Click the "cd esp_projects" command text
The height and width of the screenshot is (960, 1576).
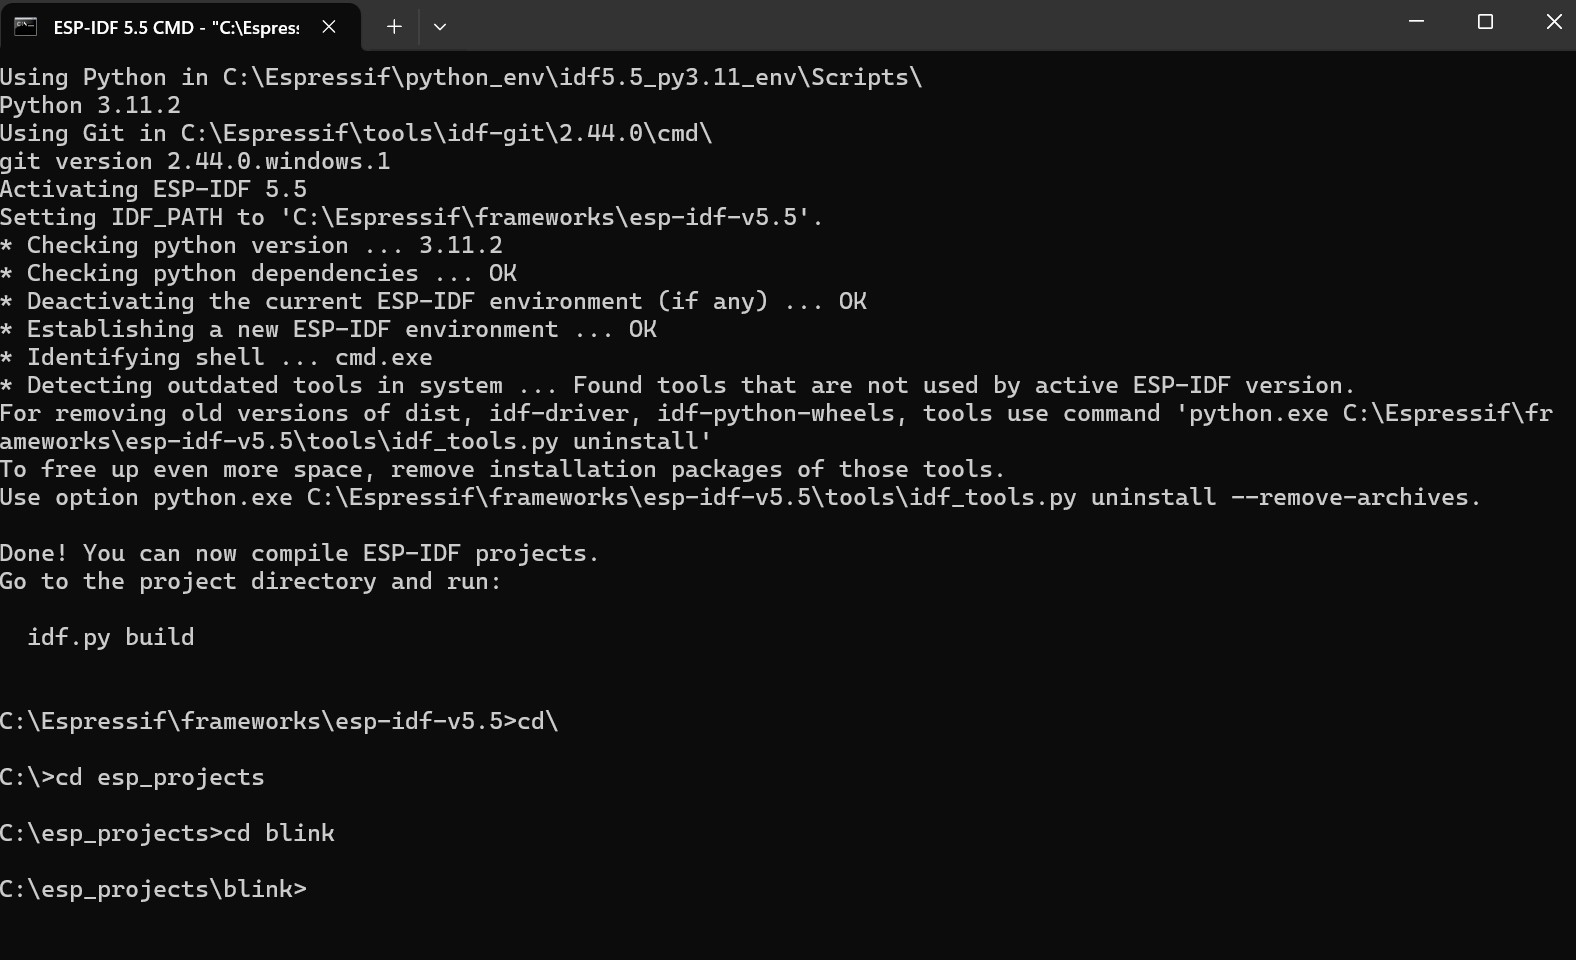tap(160, 777)
